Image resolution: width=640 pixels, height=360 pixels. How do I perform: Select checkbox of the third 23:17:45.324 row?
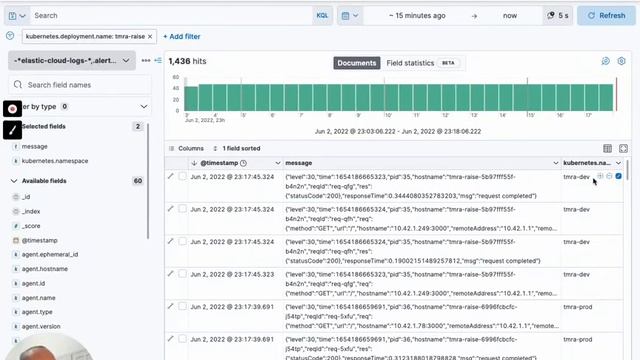coord(182,241)
